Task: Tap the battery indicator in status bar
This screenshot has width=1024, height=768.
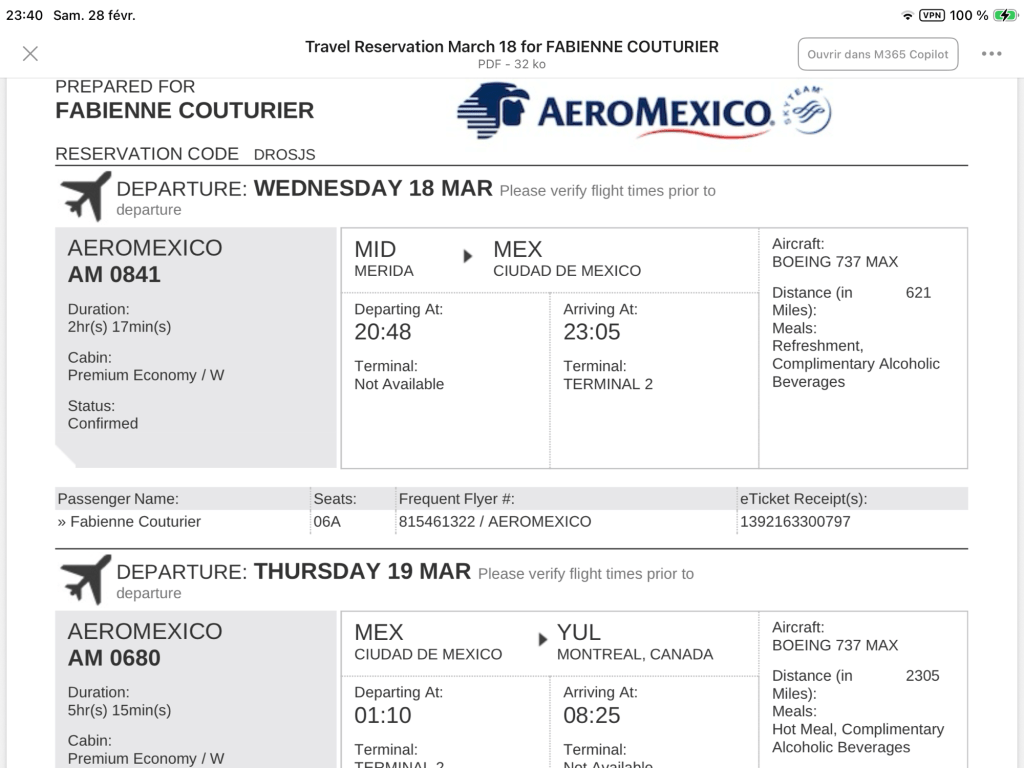Action: [x=1005, y=15]
